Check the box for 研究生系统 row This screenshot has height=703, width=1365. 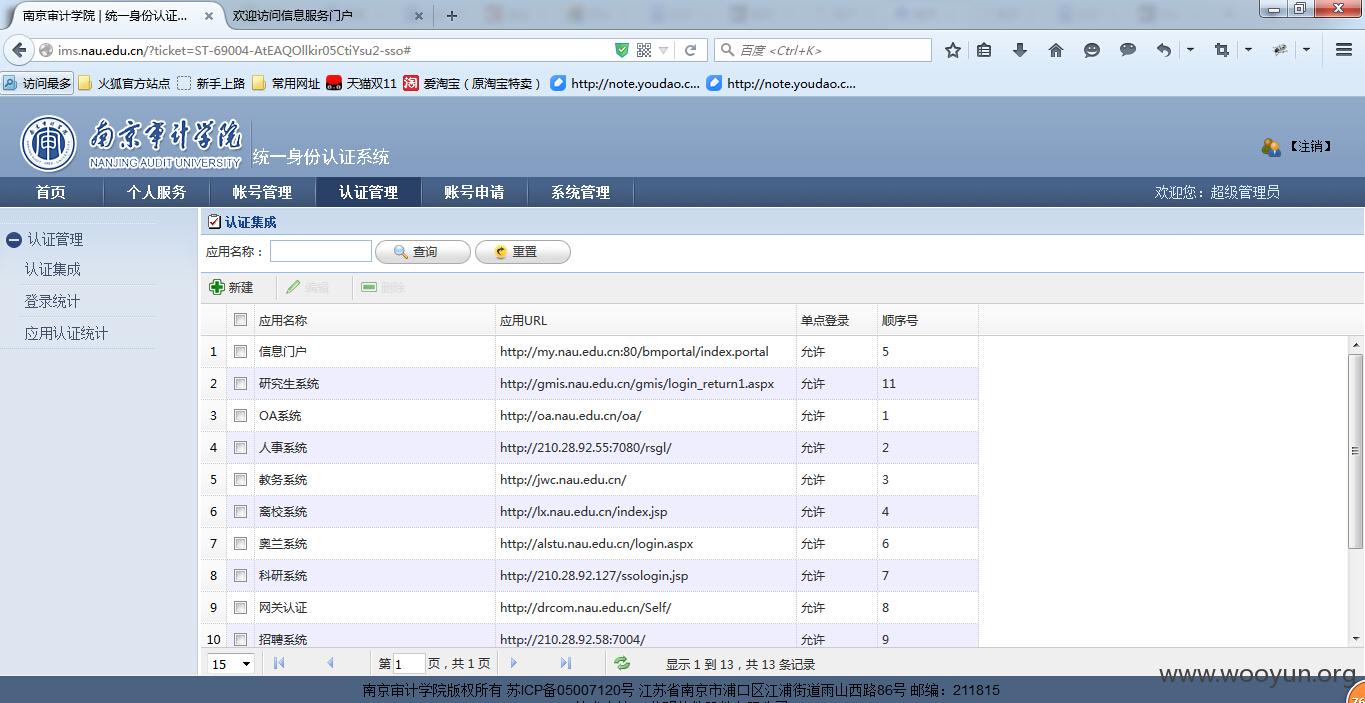click(240, 384)
